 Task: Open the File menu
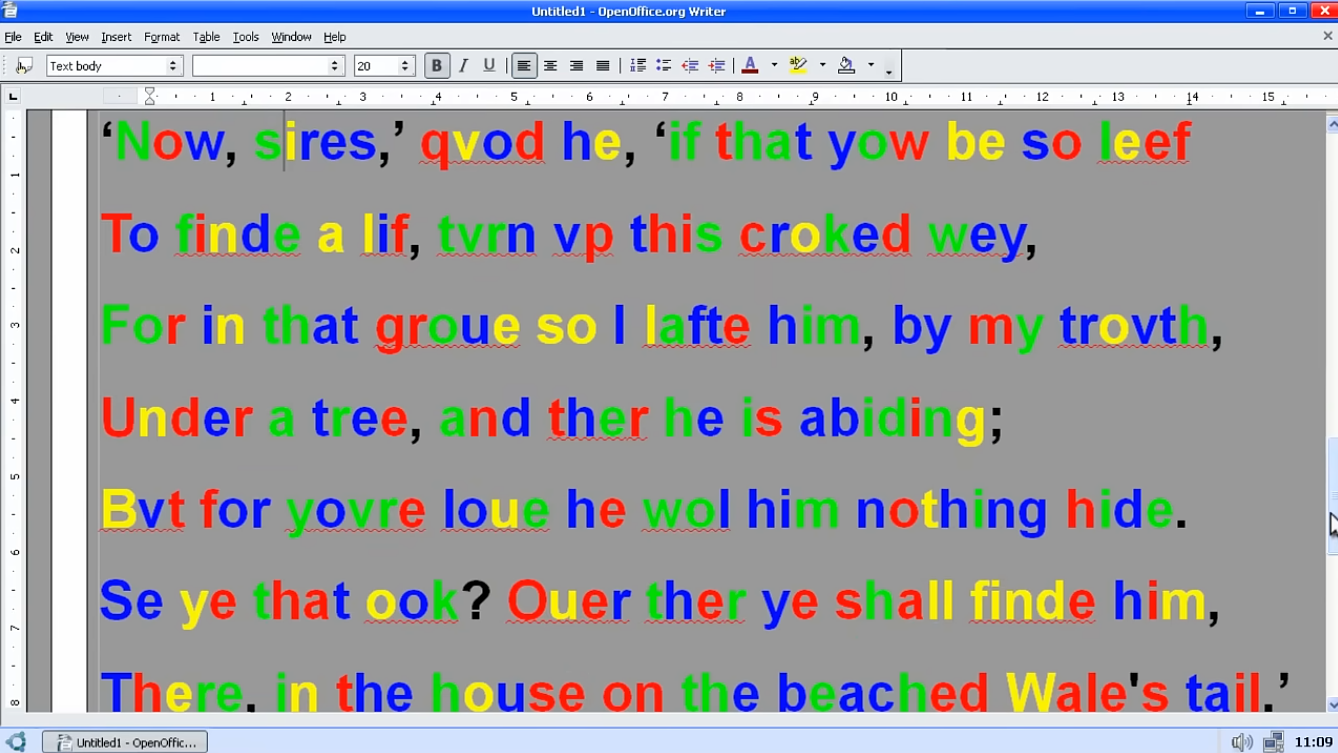pos(13,37)
